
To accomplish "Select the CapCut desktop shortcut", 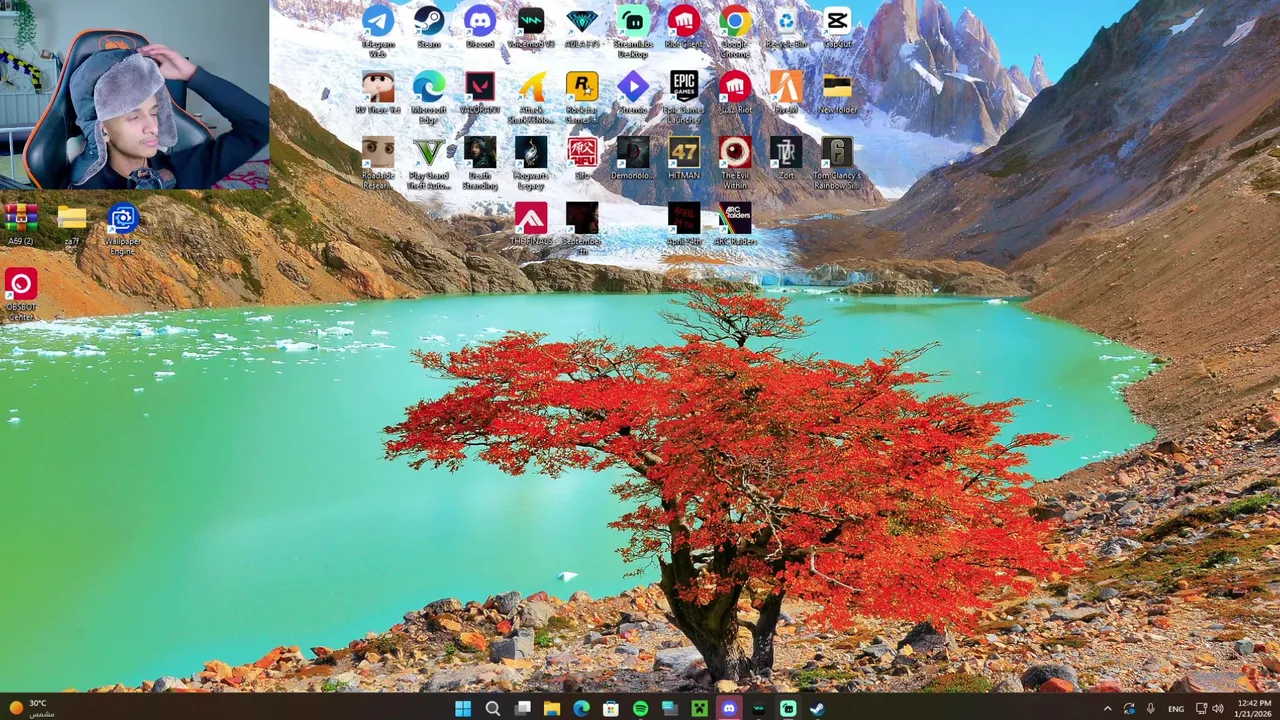I will coord(837,27).
